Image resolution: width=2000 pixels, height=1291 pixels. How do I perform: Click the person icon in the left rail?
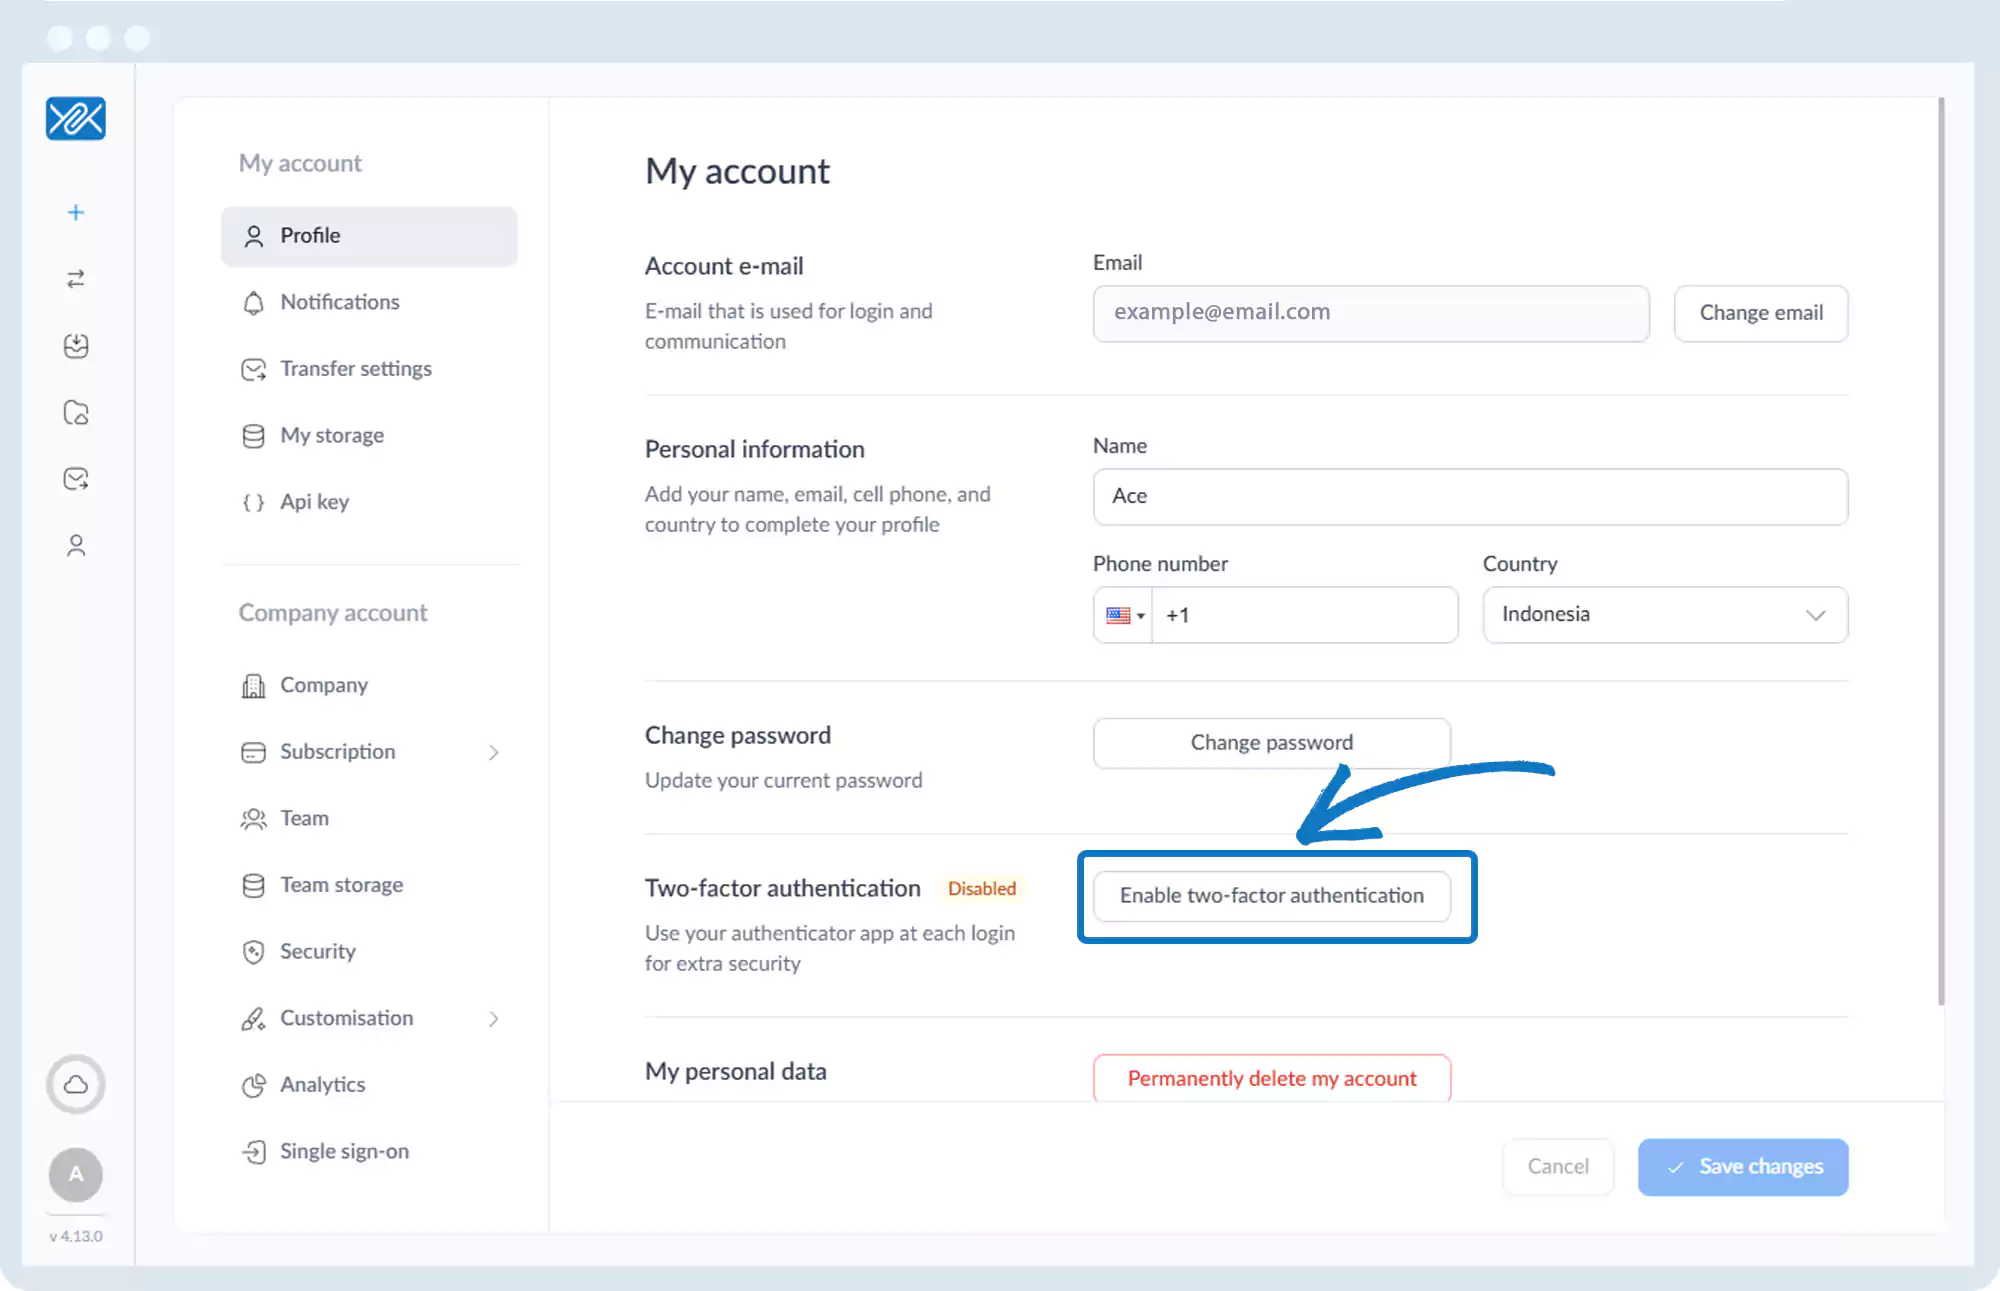[76, 545]
